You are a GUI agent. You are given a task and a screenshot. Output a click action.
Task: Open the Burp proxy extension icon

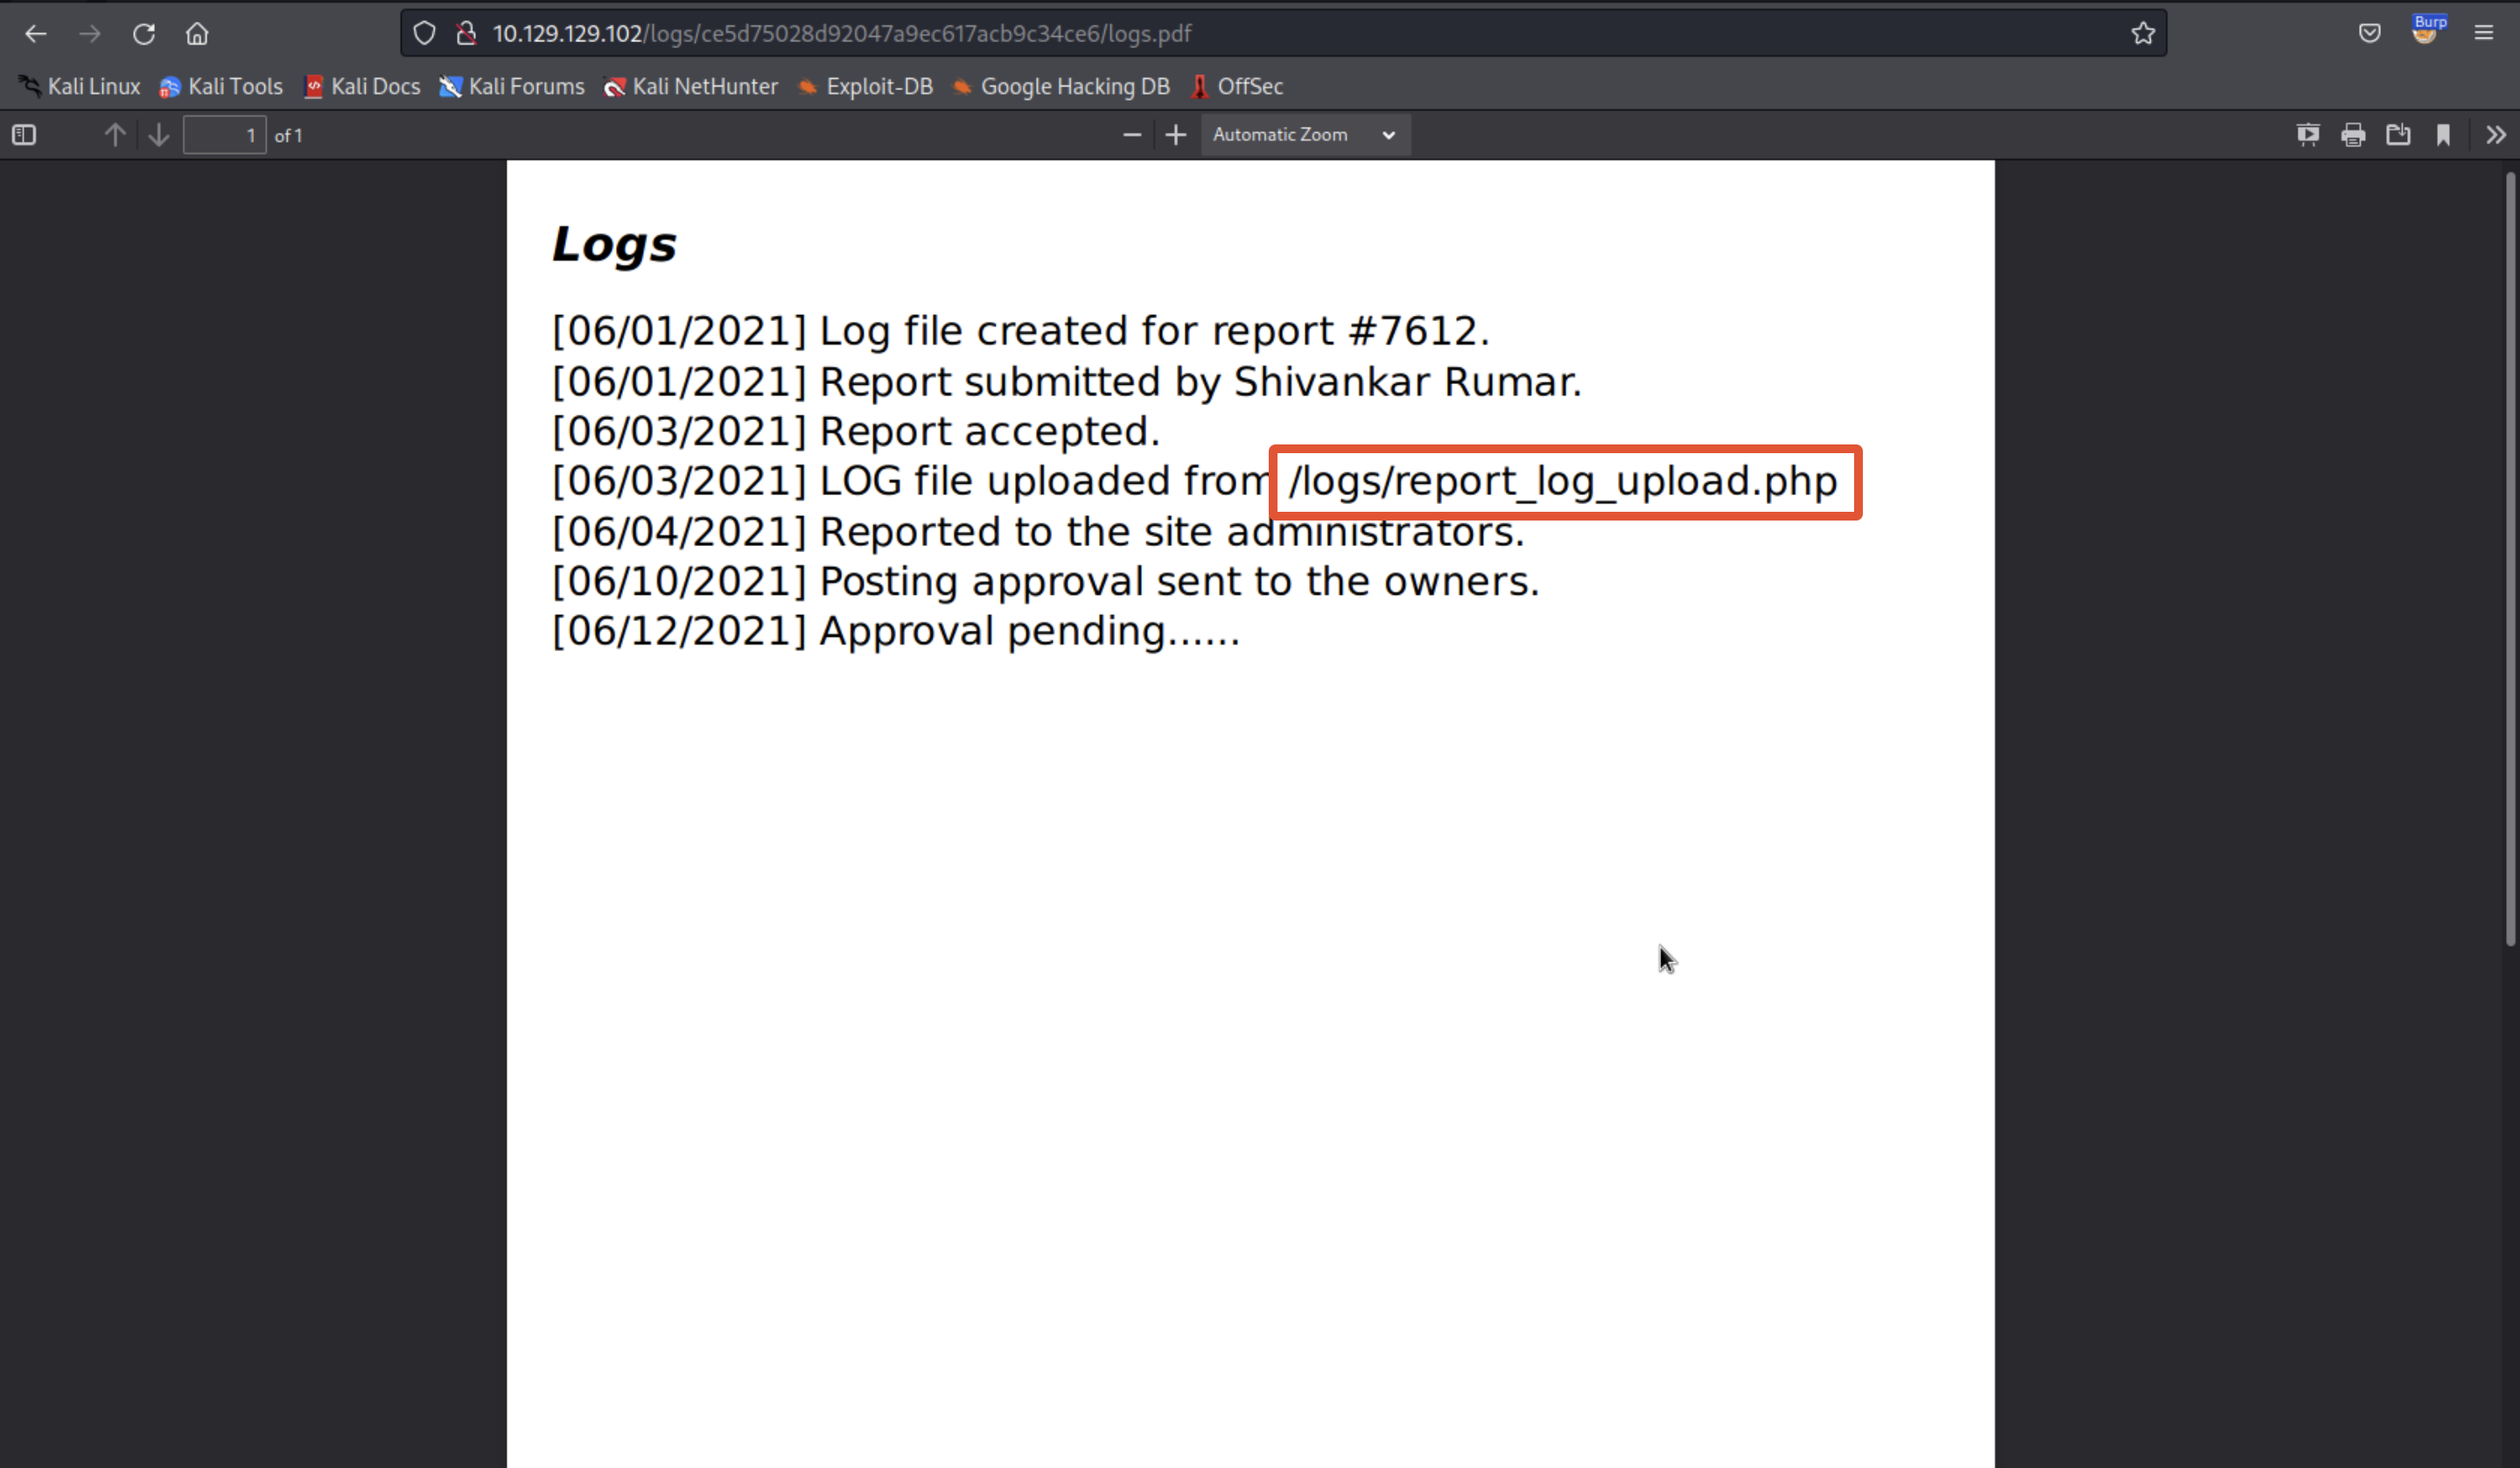tap(2426, 30)
